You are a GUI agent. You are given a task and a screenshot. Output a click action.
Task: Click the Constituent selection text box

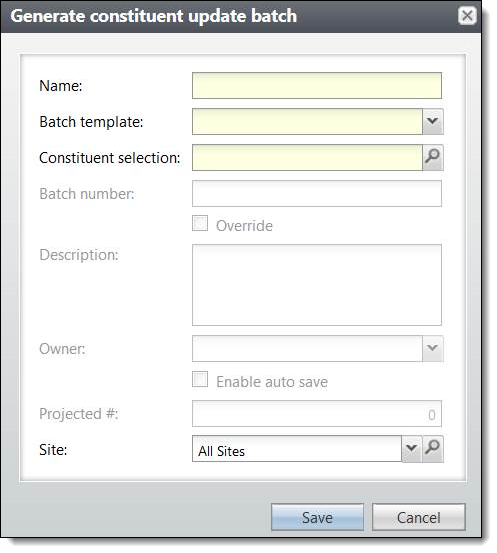tap(307, 157)
